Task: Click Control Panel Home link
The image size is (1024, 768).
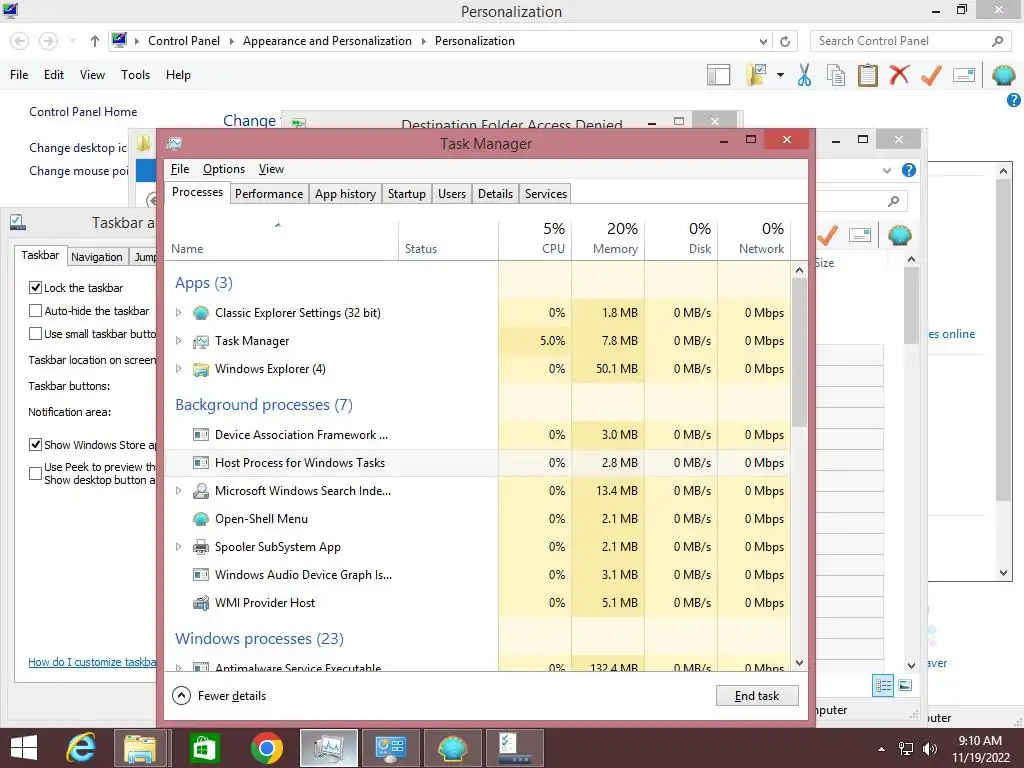Action: 83,112
